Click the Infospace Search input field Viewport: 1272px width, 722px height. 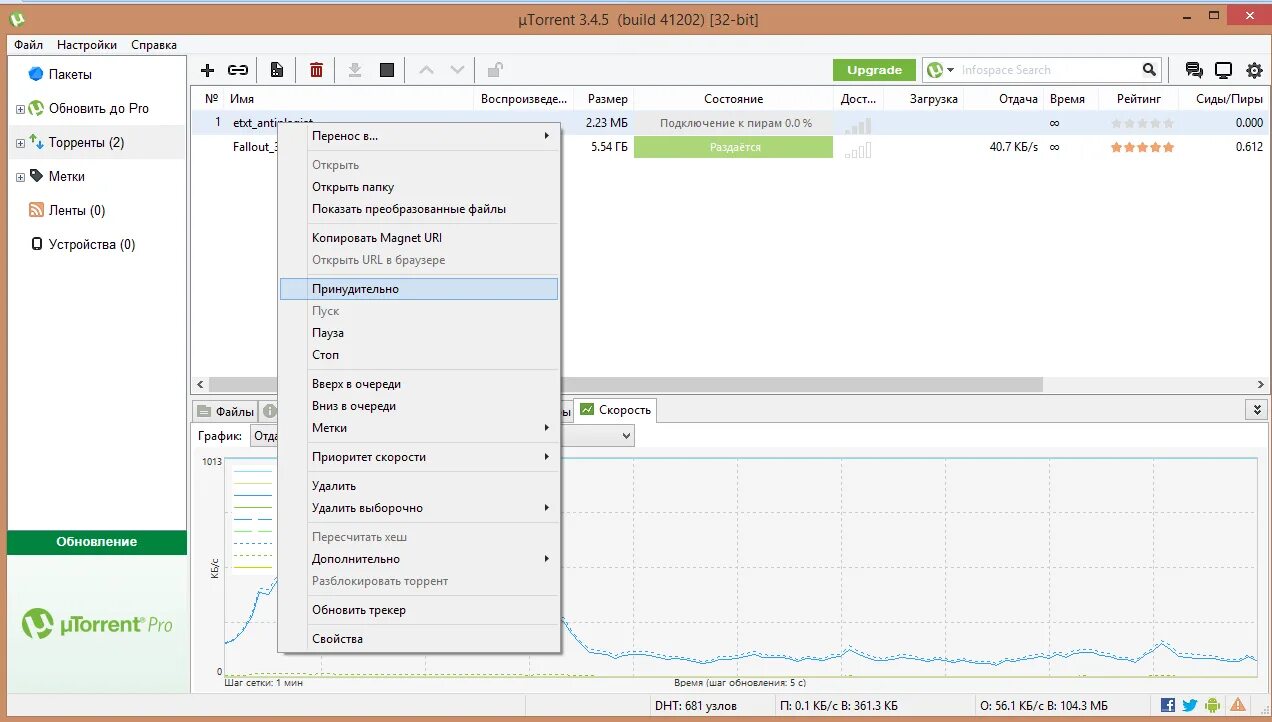click(1049, 70)
